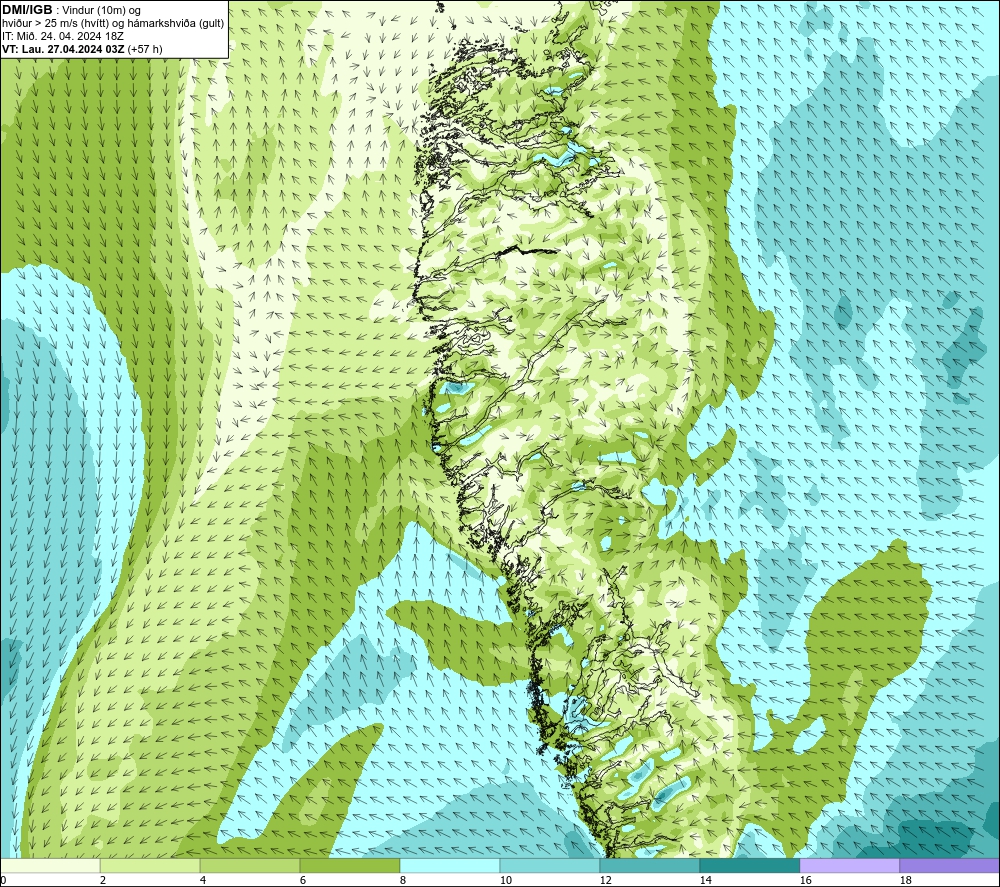Select the lavender 16–18 m/s swatch
Screen dimensions: 1000x887
pos(849,865)
